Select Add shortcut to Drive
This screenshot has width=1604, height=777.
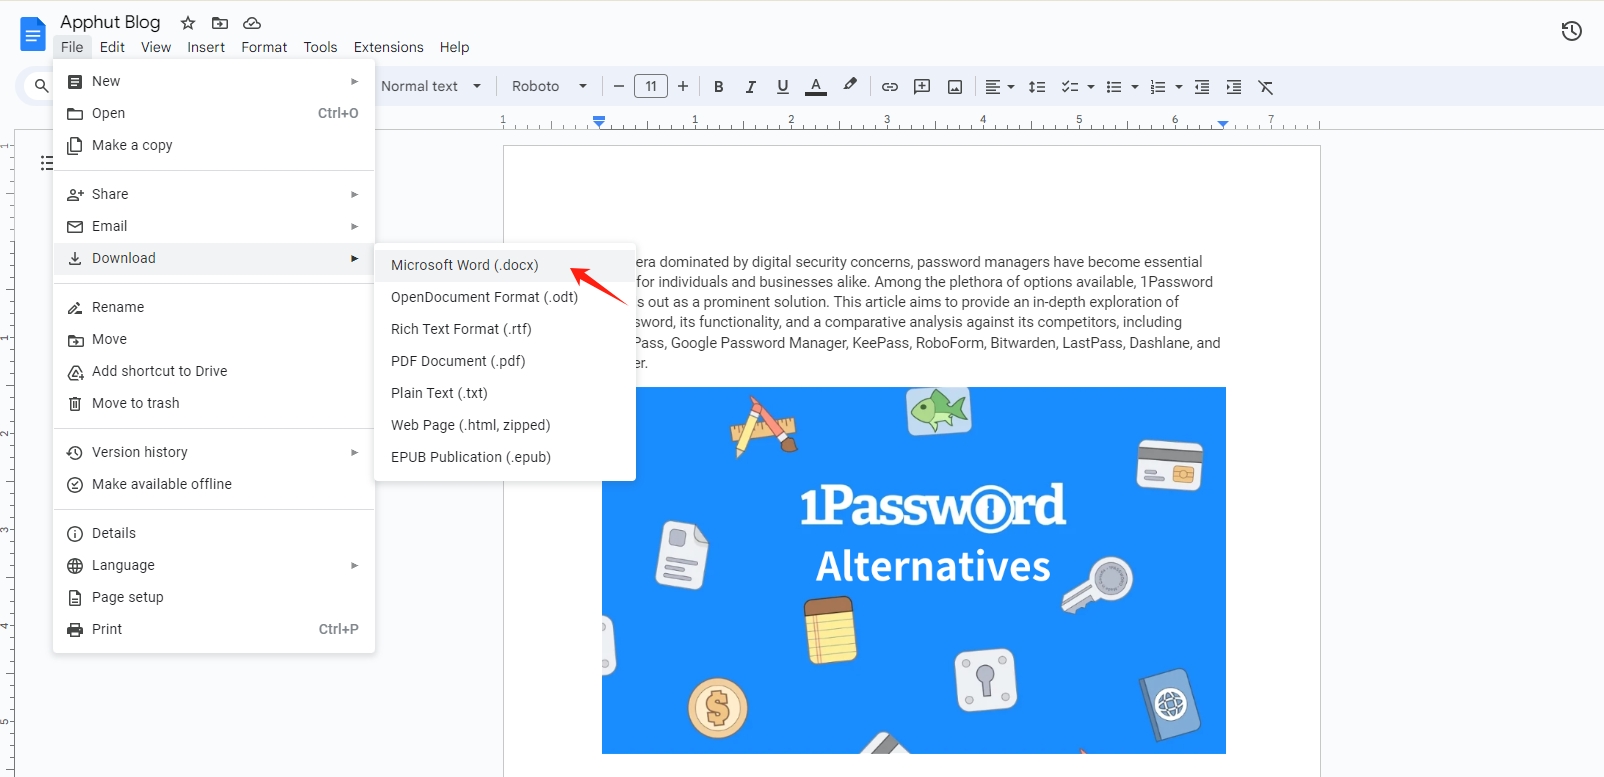214,371
